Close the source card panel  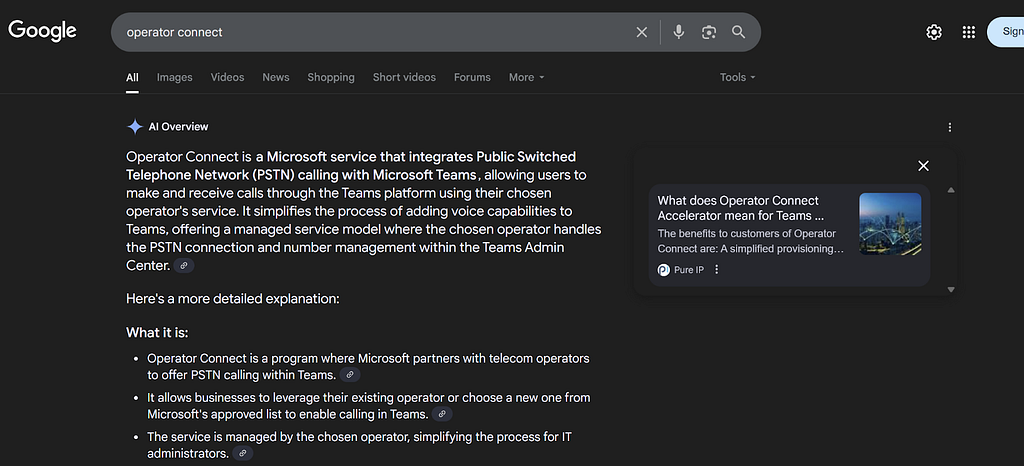point(923,166)
